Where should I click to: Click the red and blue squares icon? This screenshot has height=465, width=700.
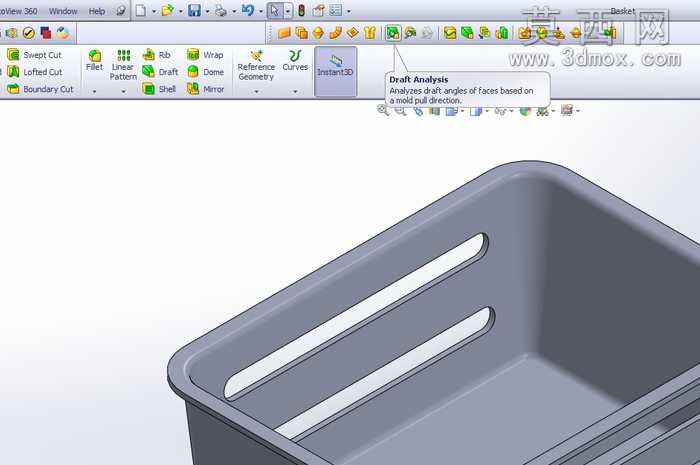pyautogui.click(x=46, y=33)
